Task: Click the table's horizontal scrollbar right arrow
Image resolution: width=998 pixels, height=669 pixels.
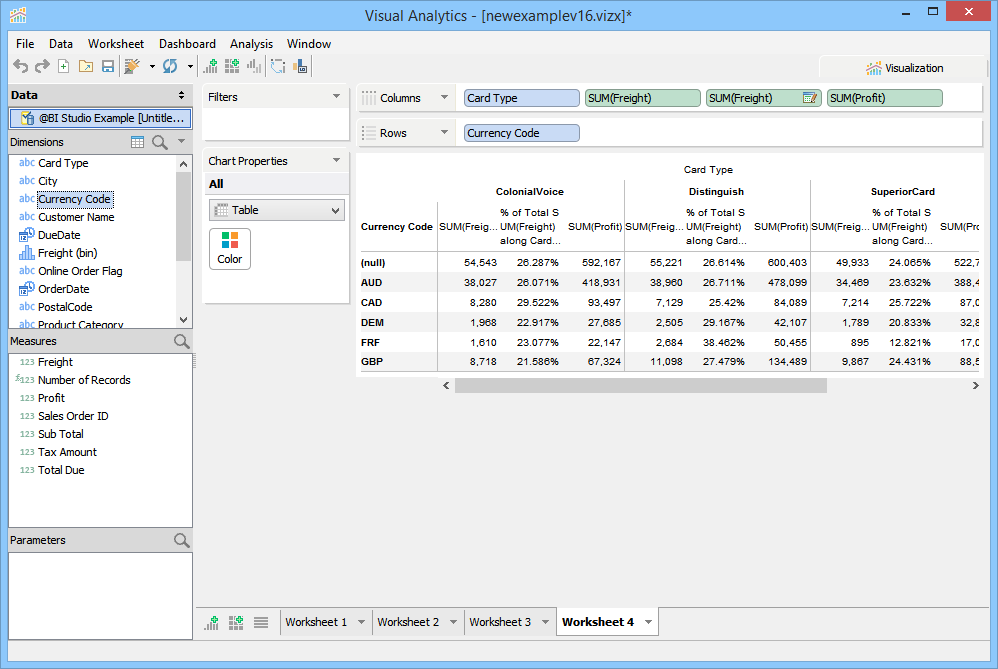Action: point(975,385)
